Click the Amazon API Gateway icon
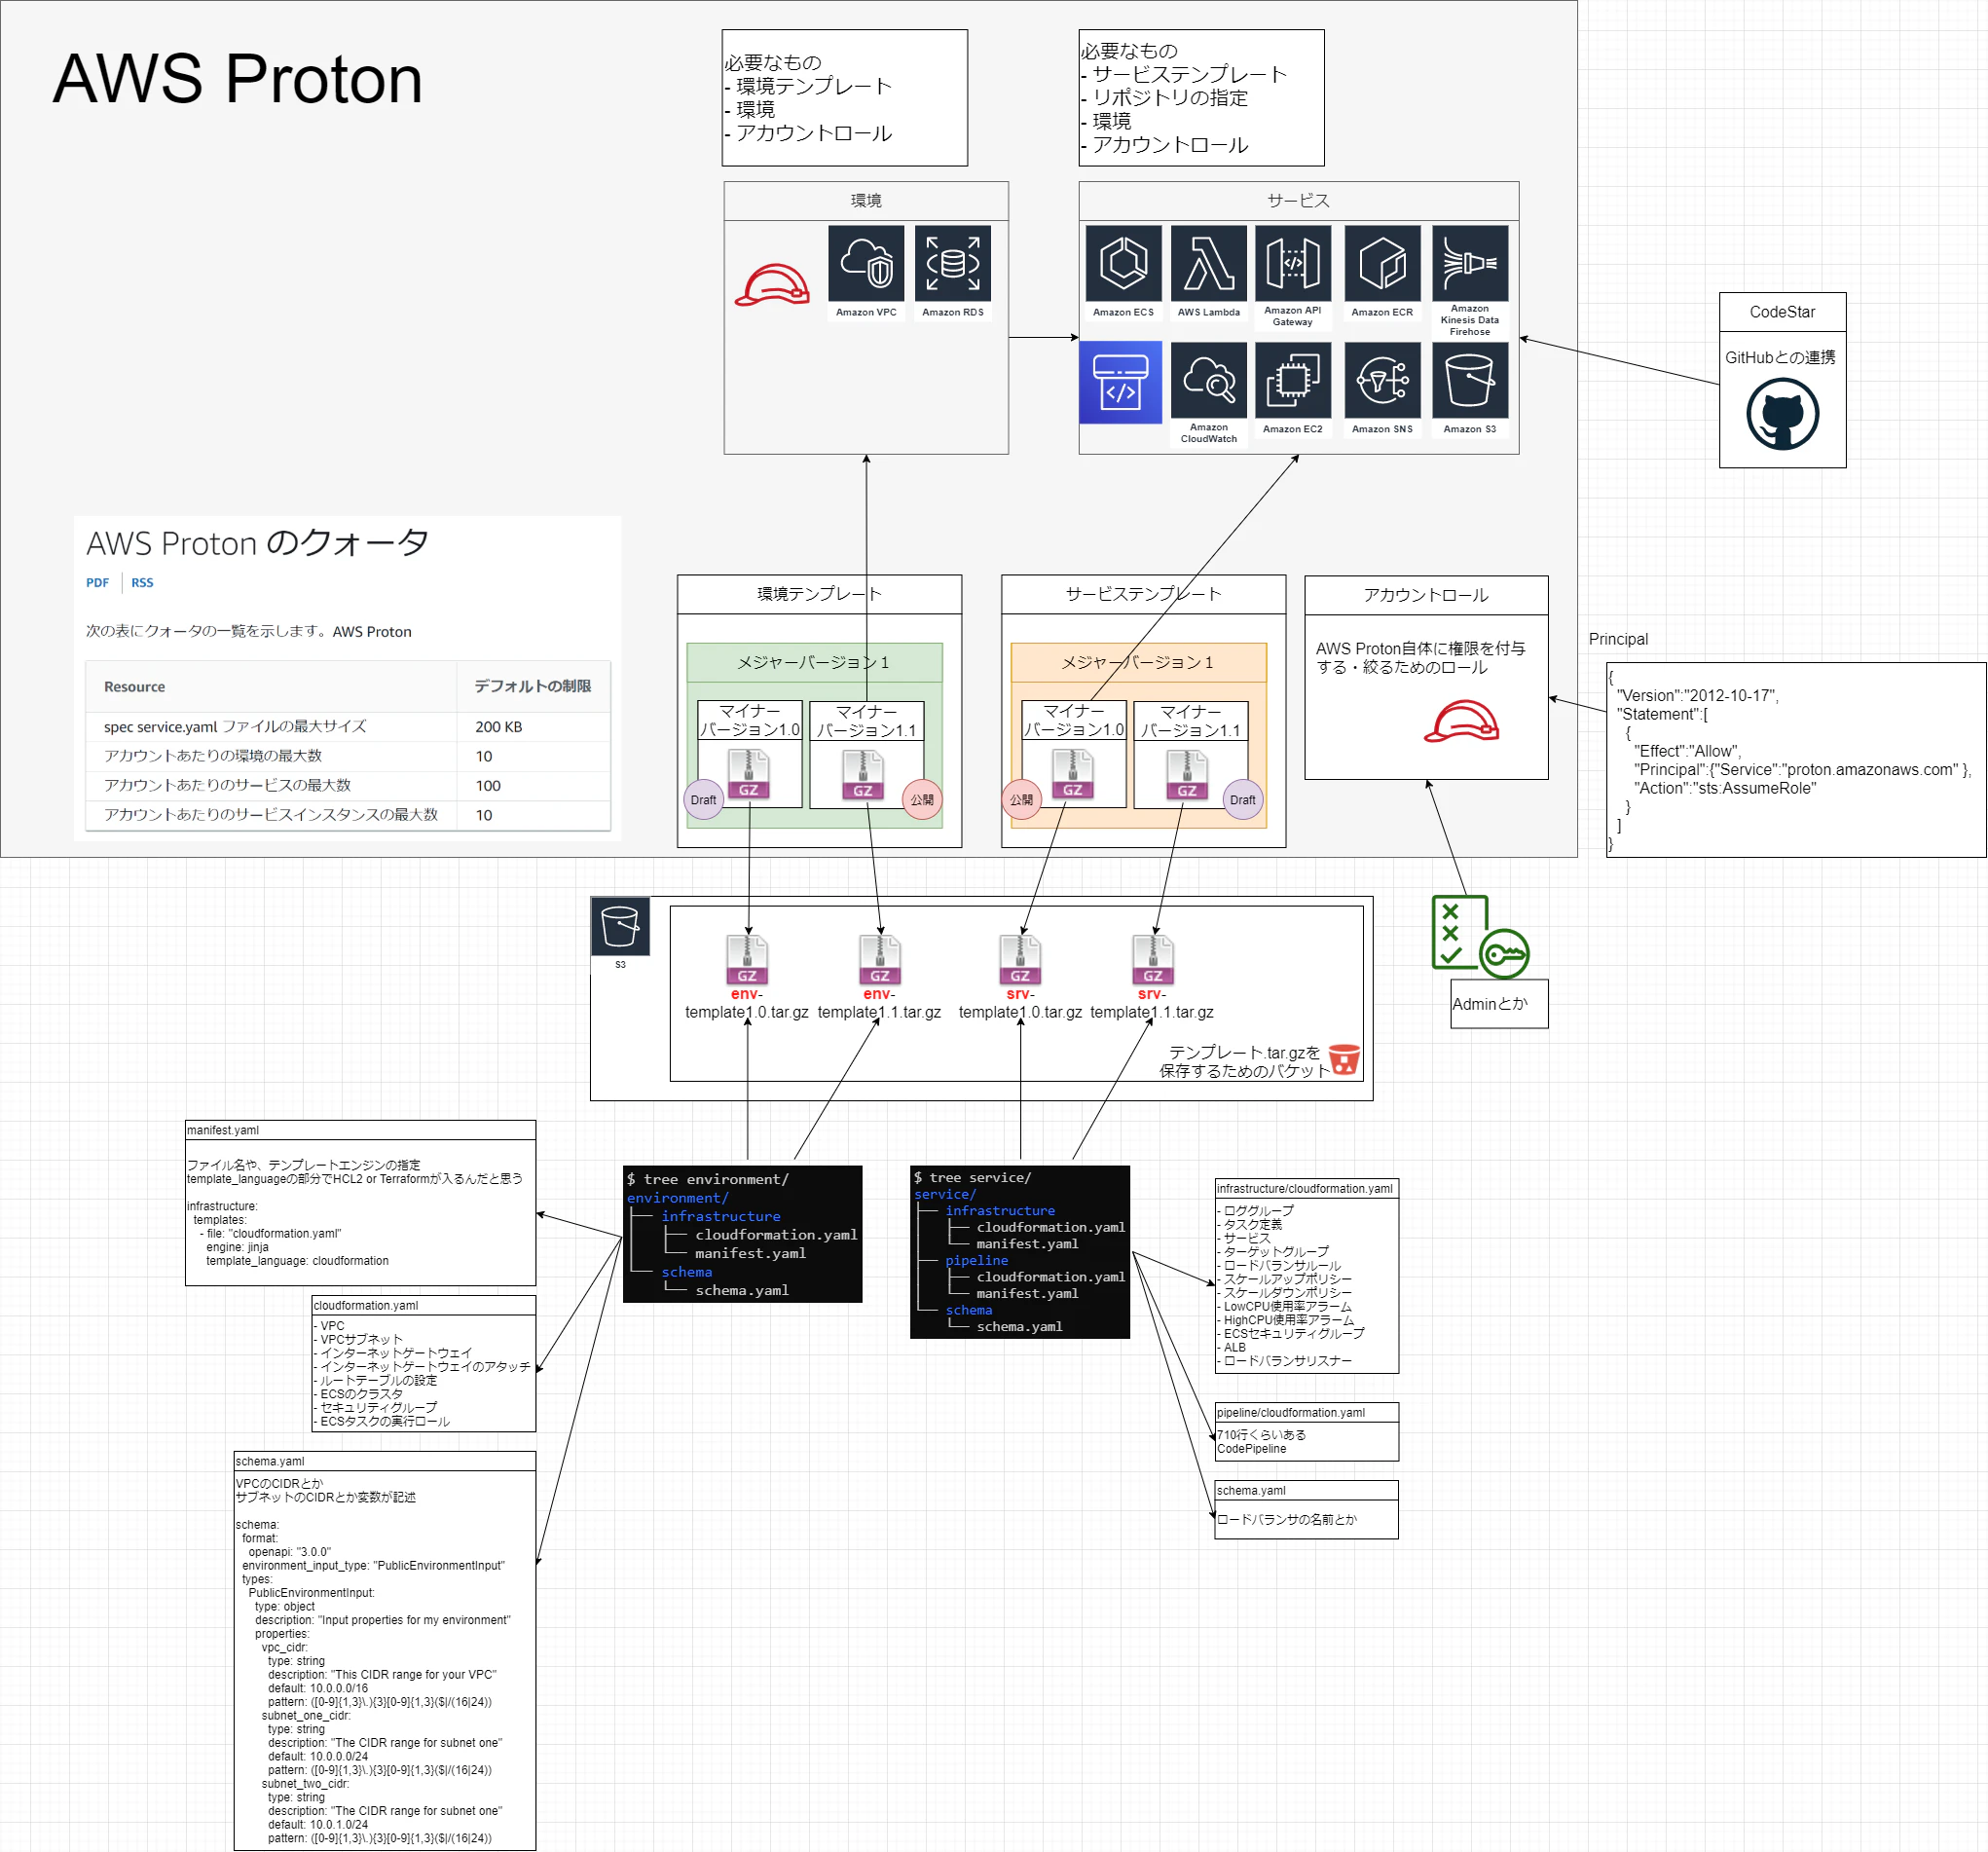1988x1852 pixels. (1292, 264)
